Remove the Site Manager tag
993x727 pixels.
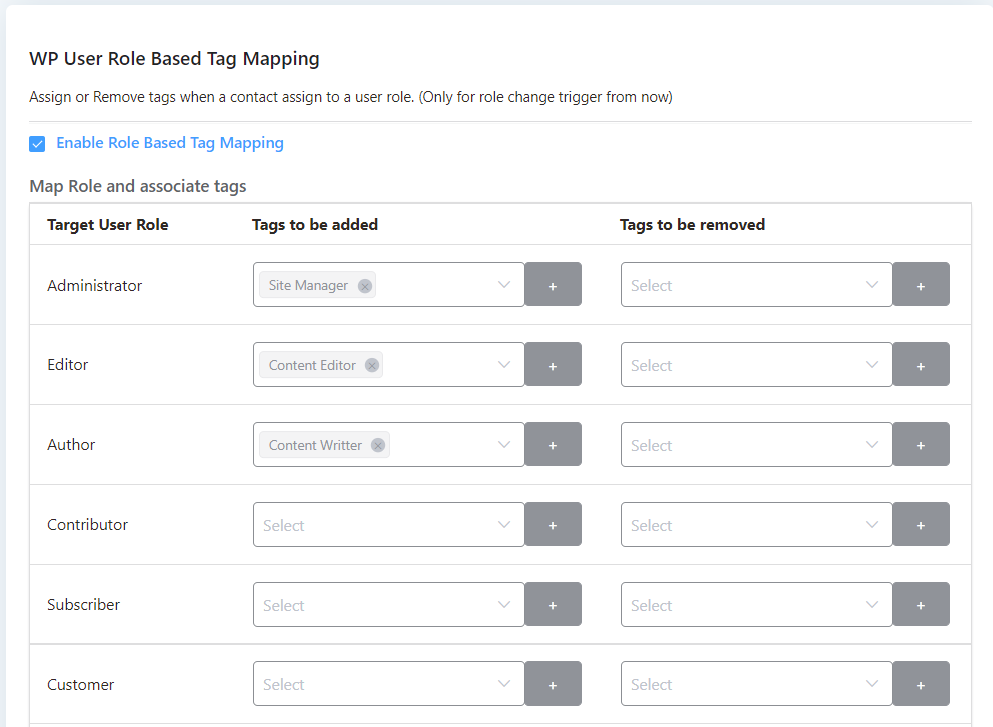pyautogui.click(x=365, y=286)
